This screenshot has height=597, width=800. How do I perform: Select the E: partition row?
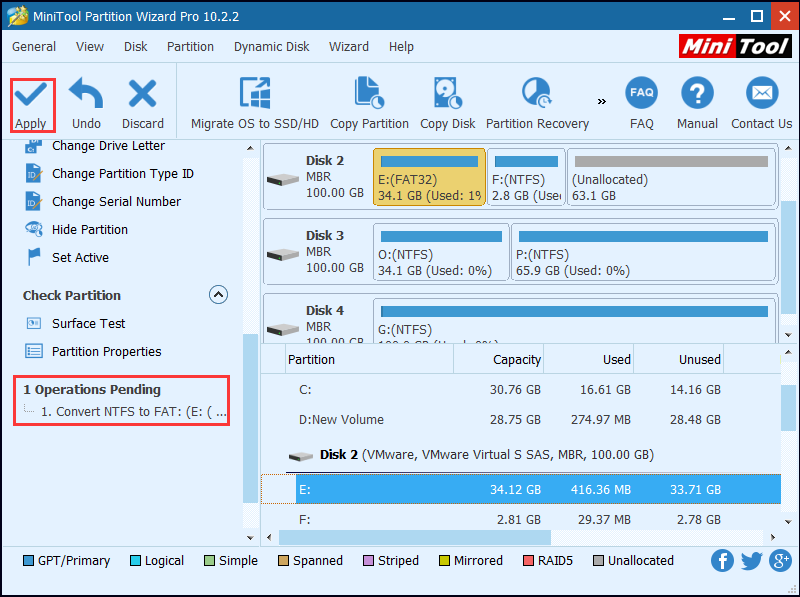click(x=521, y=489)
